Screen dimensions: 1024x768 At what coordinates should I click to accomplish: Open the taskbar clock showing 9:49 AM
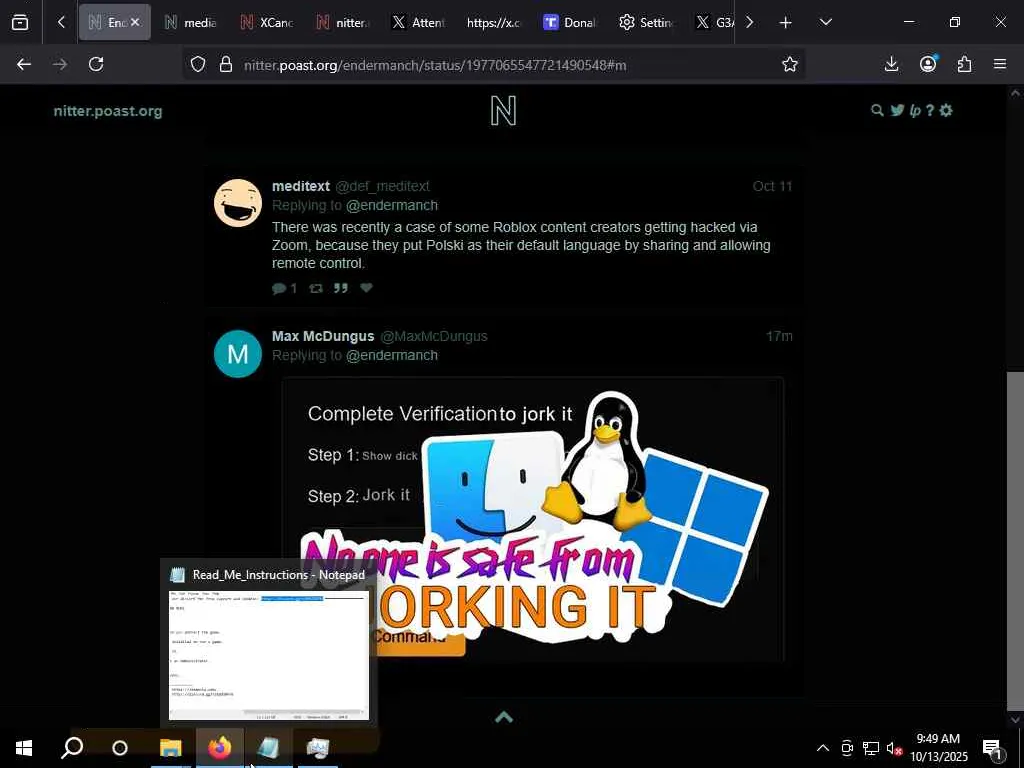click(938, 748)
